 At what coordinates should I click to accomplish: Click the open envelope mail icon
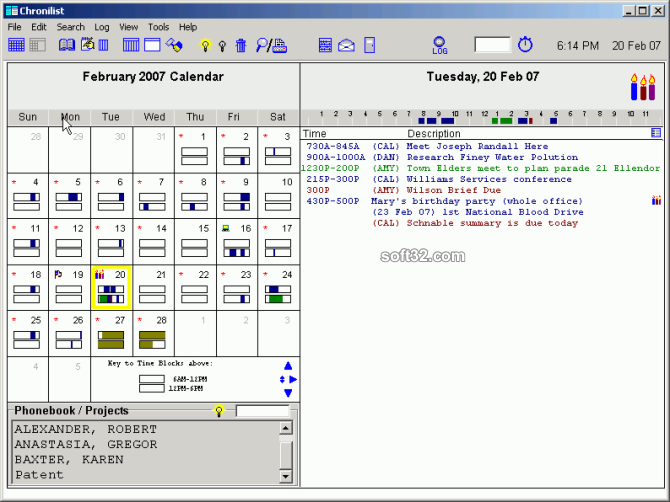(x=346, y=45)
